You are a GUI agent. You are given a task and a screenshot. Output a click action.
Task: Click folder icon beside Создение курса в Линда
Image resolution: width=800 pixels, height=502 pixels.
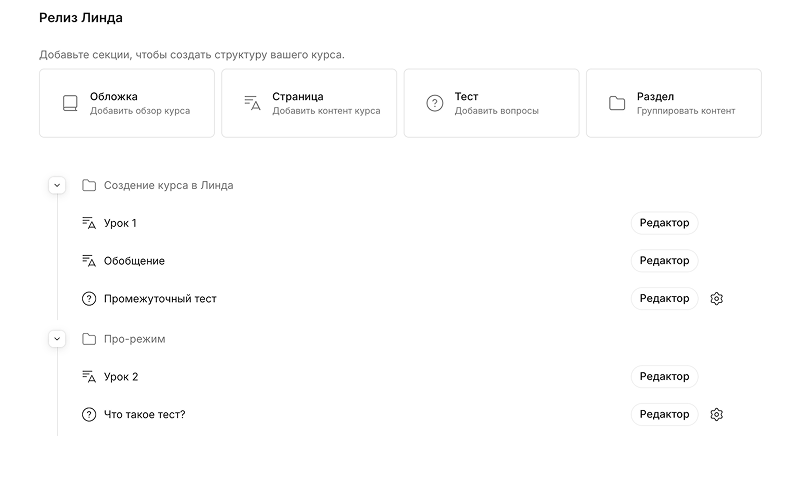pos(88,185)
